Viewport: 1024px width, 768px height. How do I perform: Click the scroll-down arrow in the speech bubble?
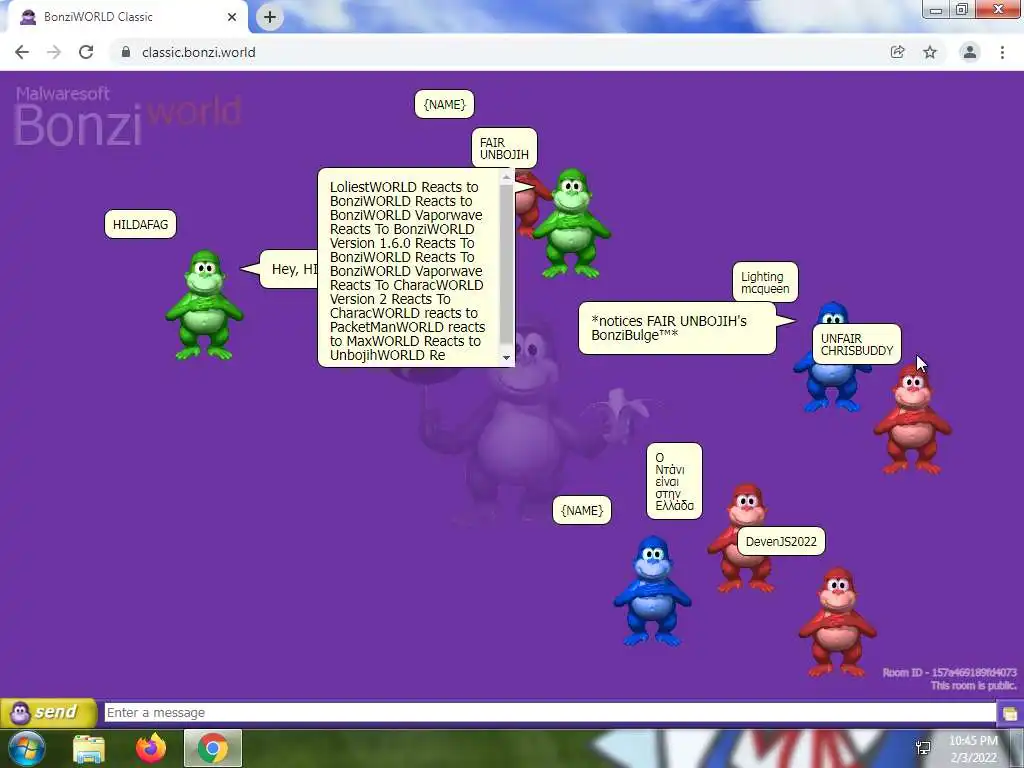(x=506, y=358)
